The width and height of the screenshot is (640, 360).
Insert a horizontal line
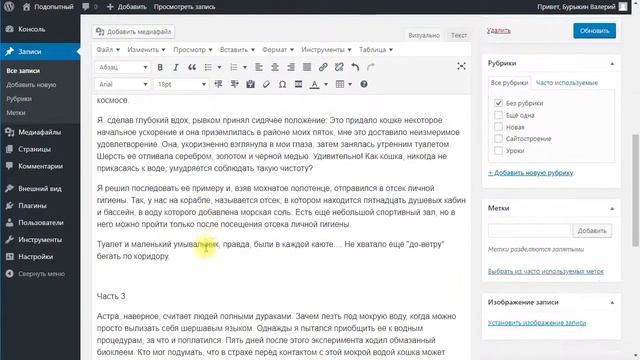[298, 84]
